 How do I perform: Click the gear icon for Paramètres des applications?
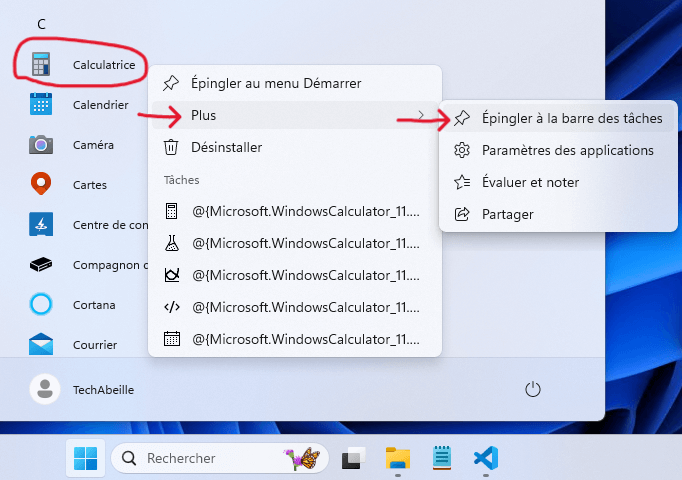462,150
